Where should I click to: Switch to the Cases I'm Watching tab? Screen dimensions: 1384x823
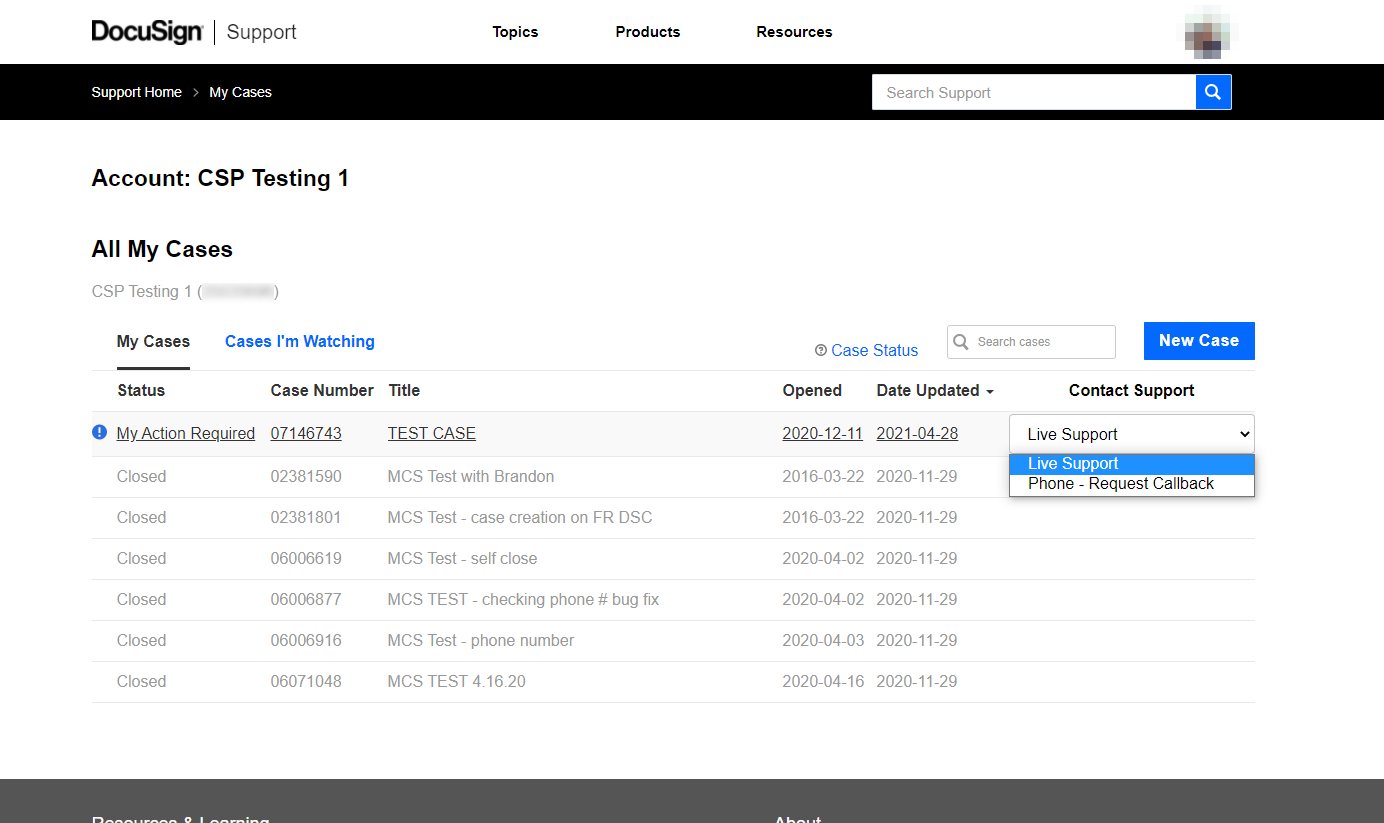tap(300, 341)
